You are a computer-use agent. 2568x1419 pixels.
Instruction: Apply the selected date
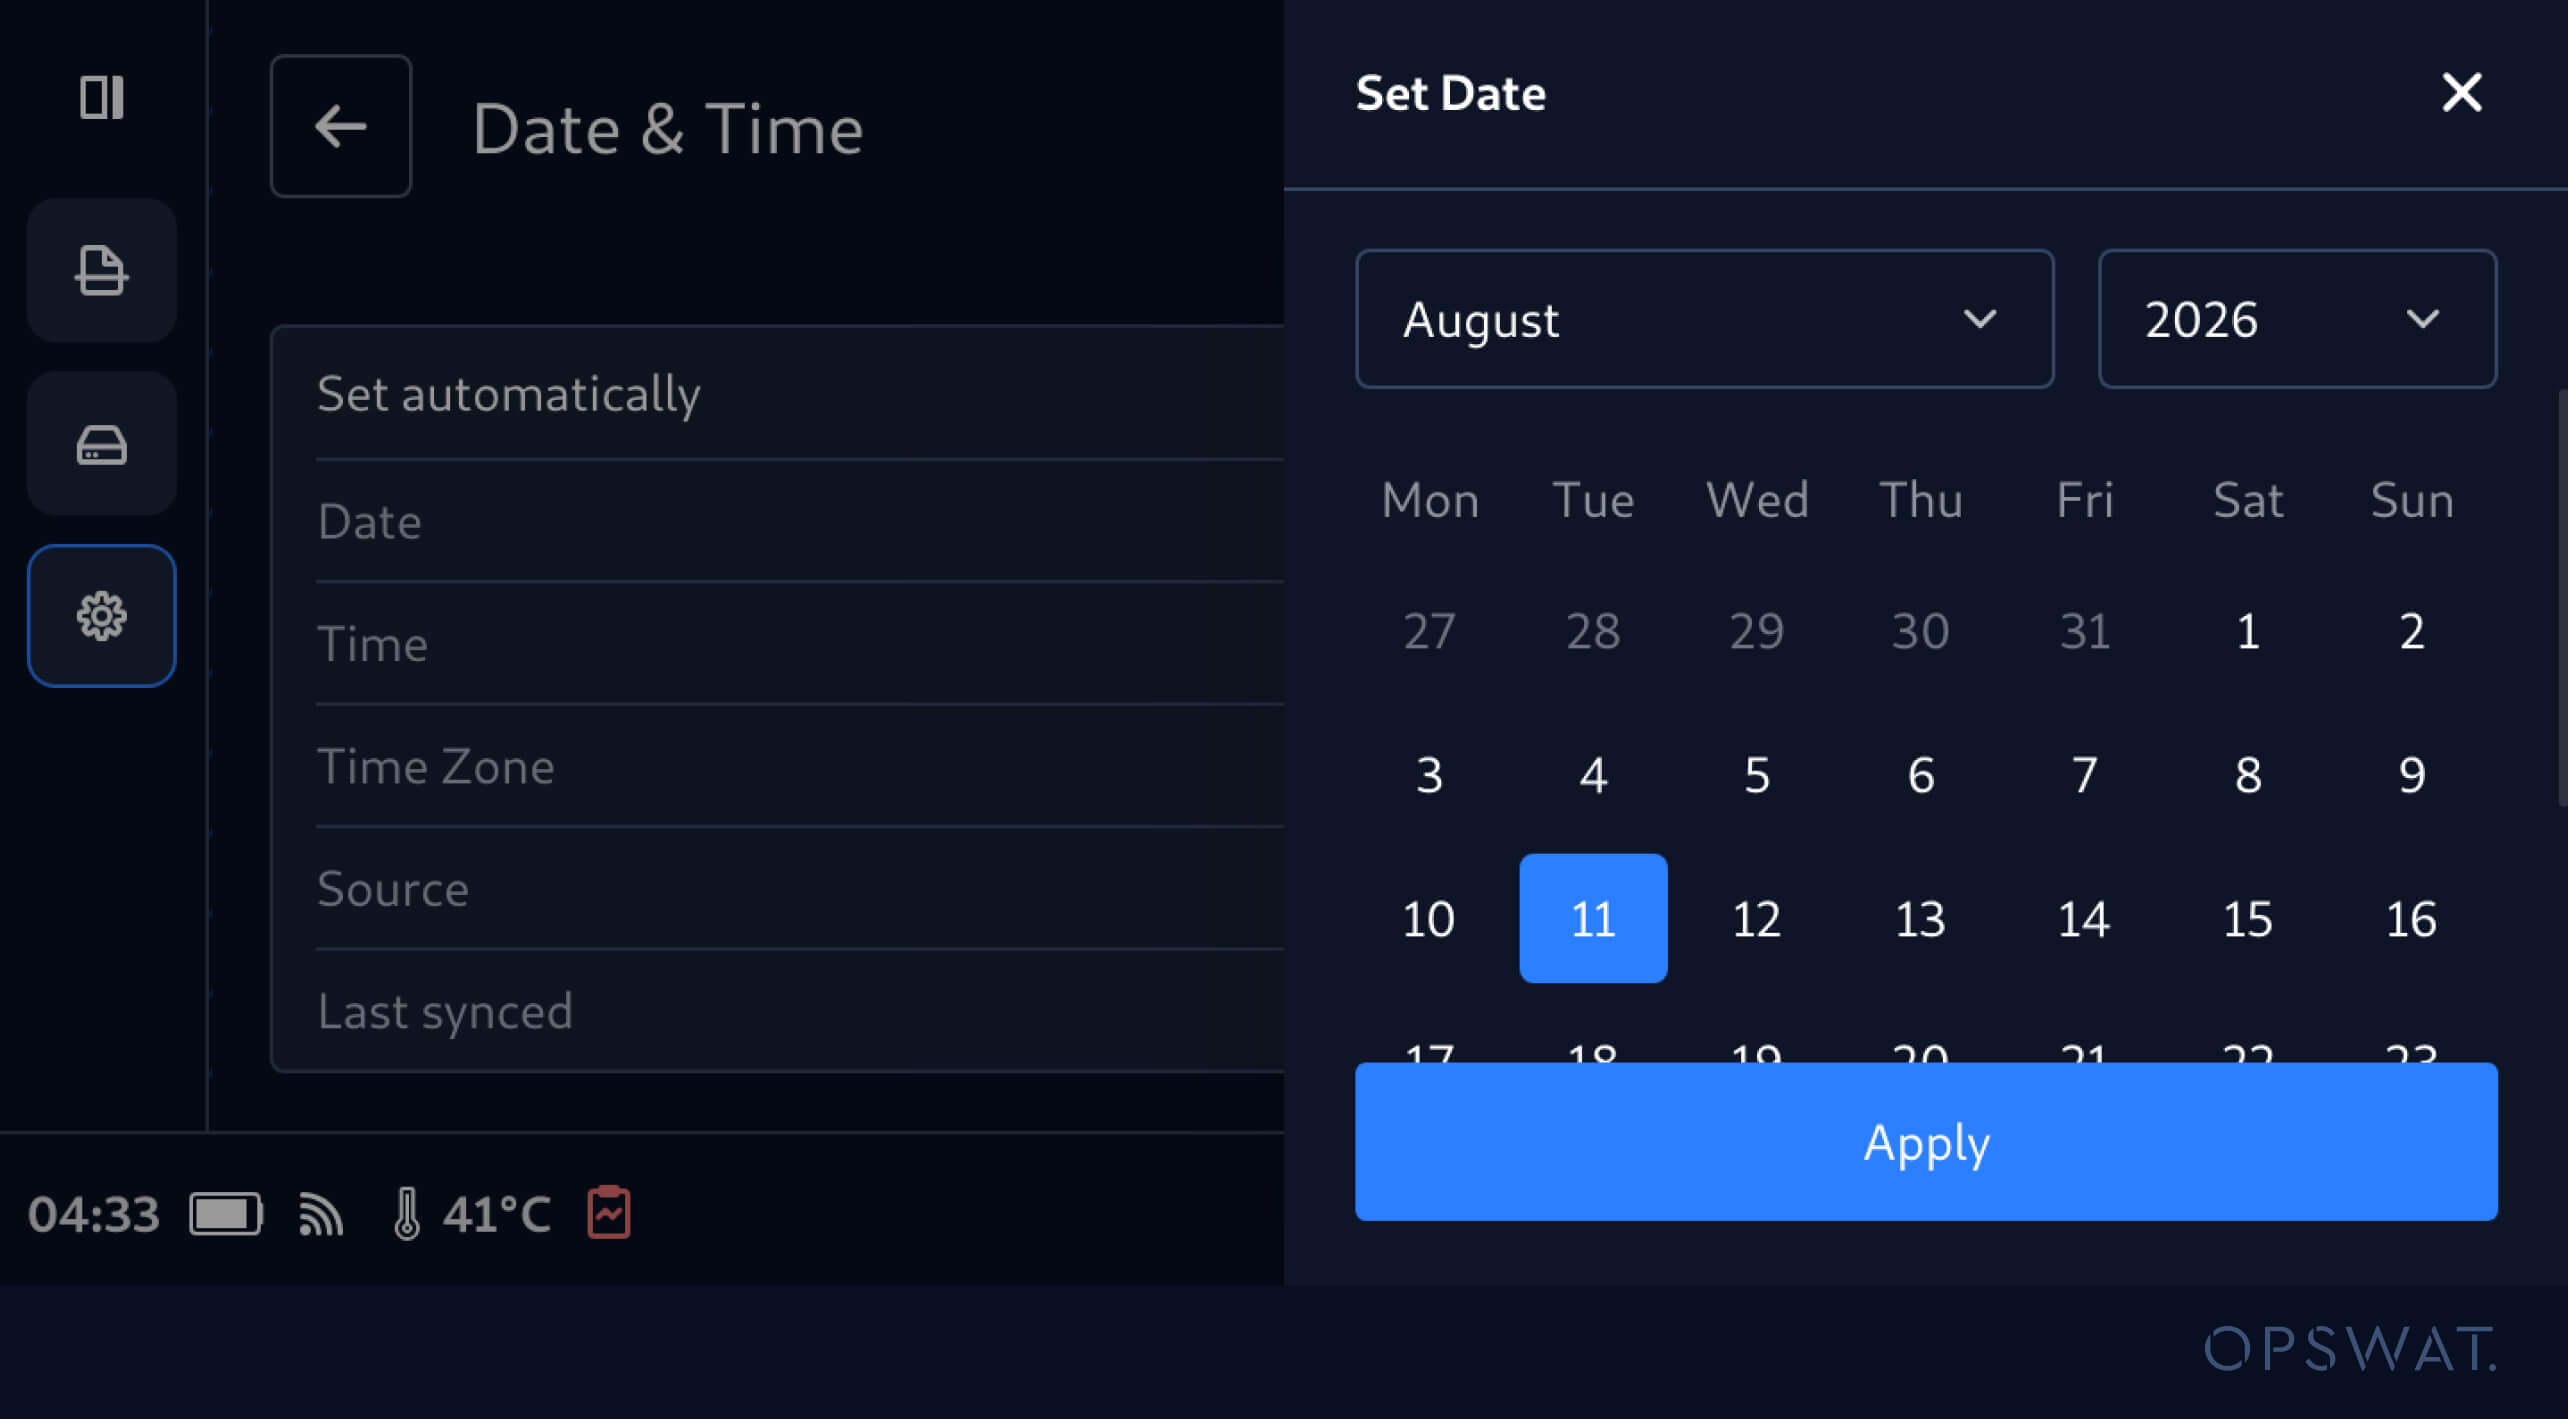coord(1926,1141)
